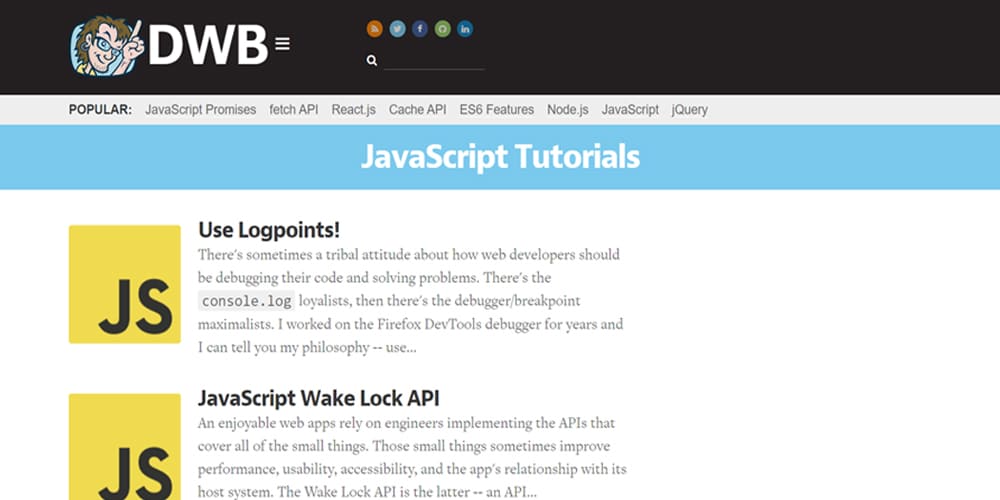Open the Use Logpoints! article title

click(x=269, y=230)
